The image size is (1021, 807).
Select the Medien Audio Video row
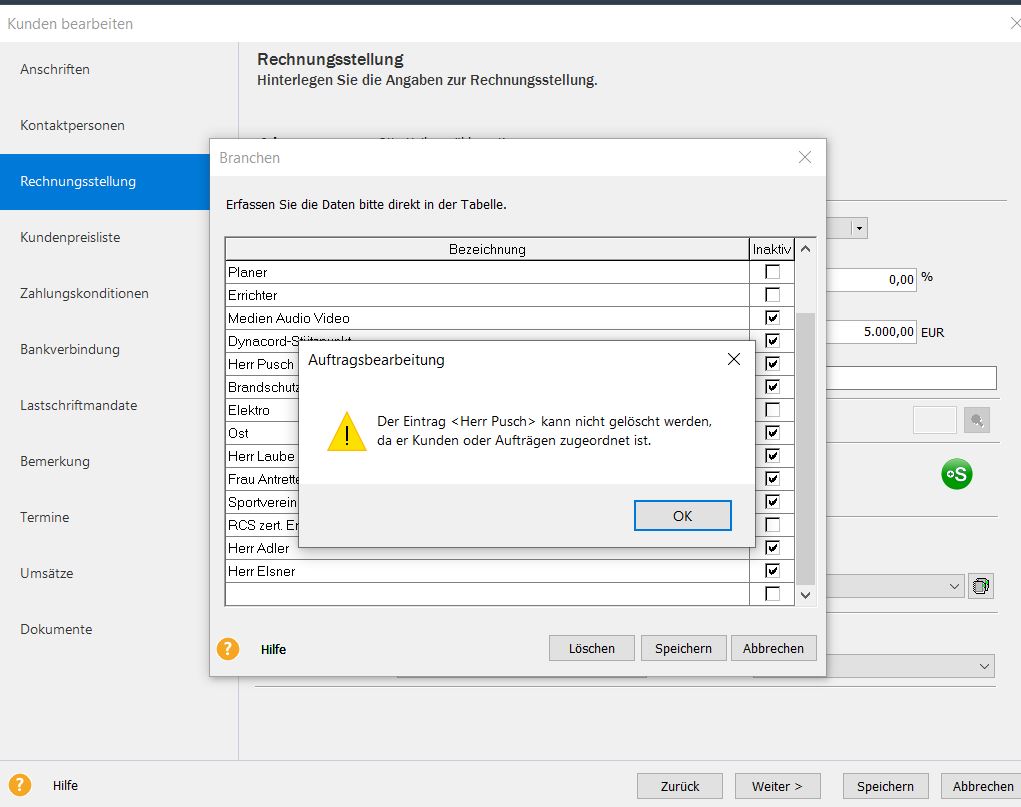click(487, 318)
